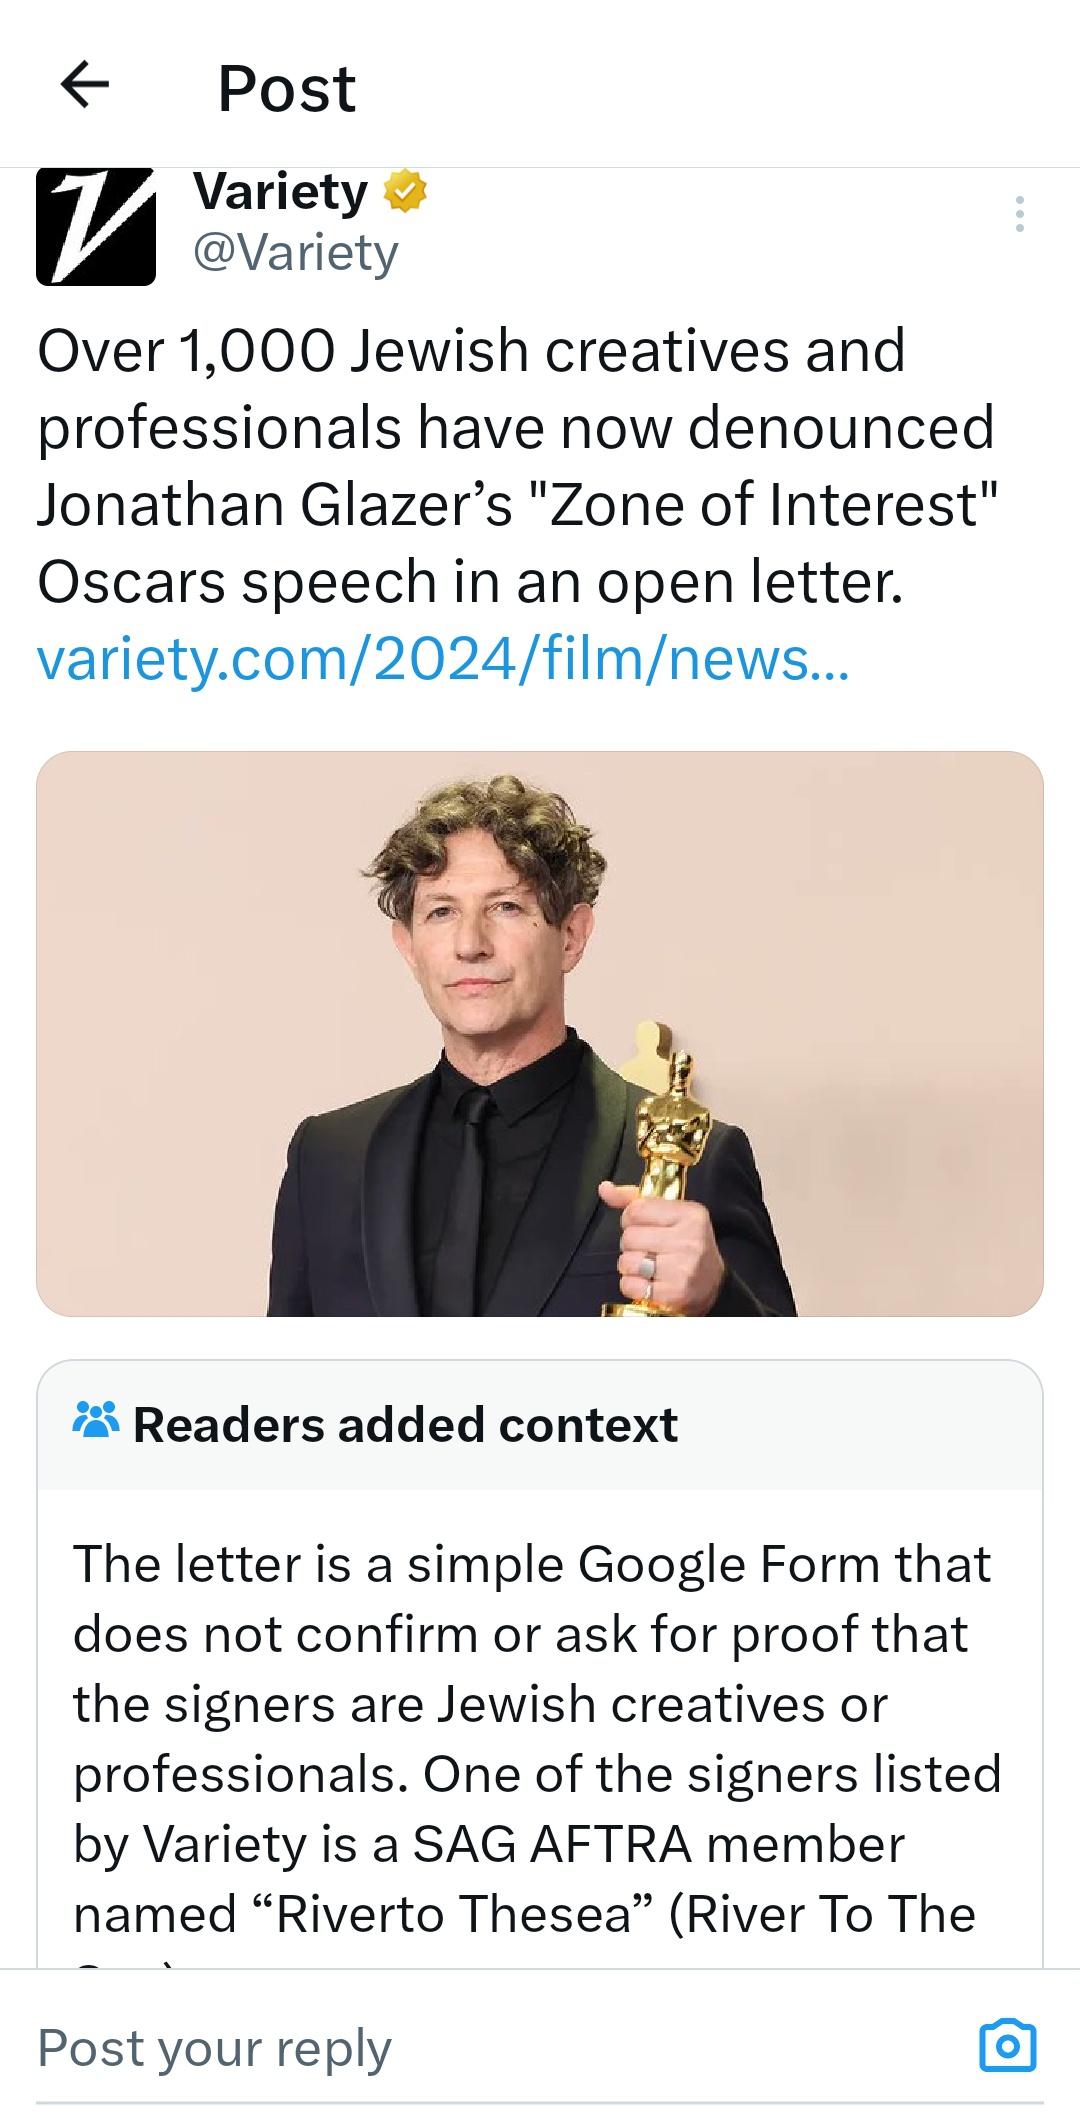Tap the "Zone of Interest" phrase in post
The height and width of the screenshot is (2120, 1080).
coord(772,505)
